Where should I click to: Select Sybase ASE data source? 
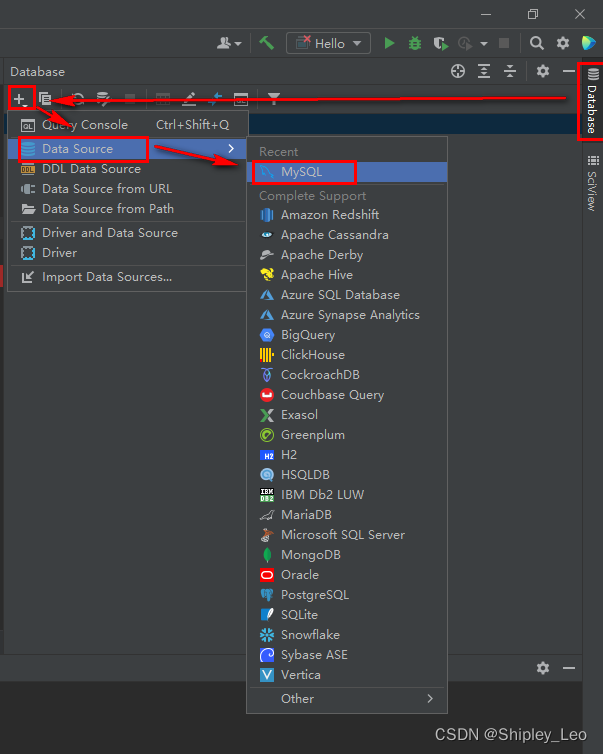pyautogui.click(x=347, y=655)
